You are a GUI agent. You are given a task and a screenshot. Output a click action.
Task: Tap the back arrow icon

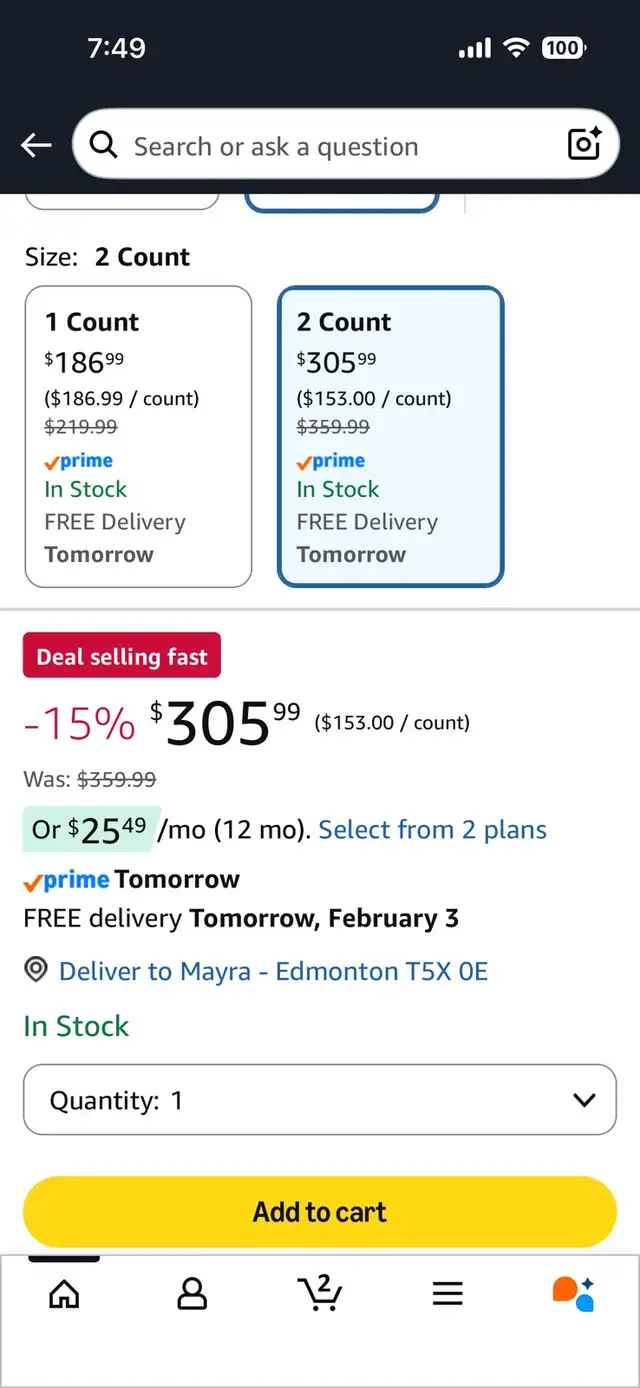click(x=36, y=146)
